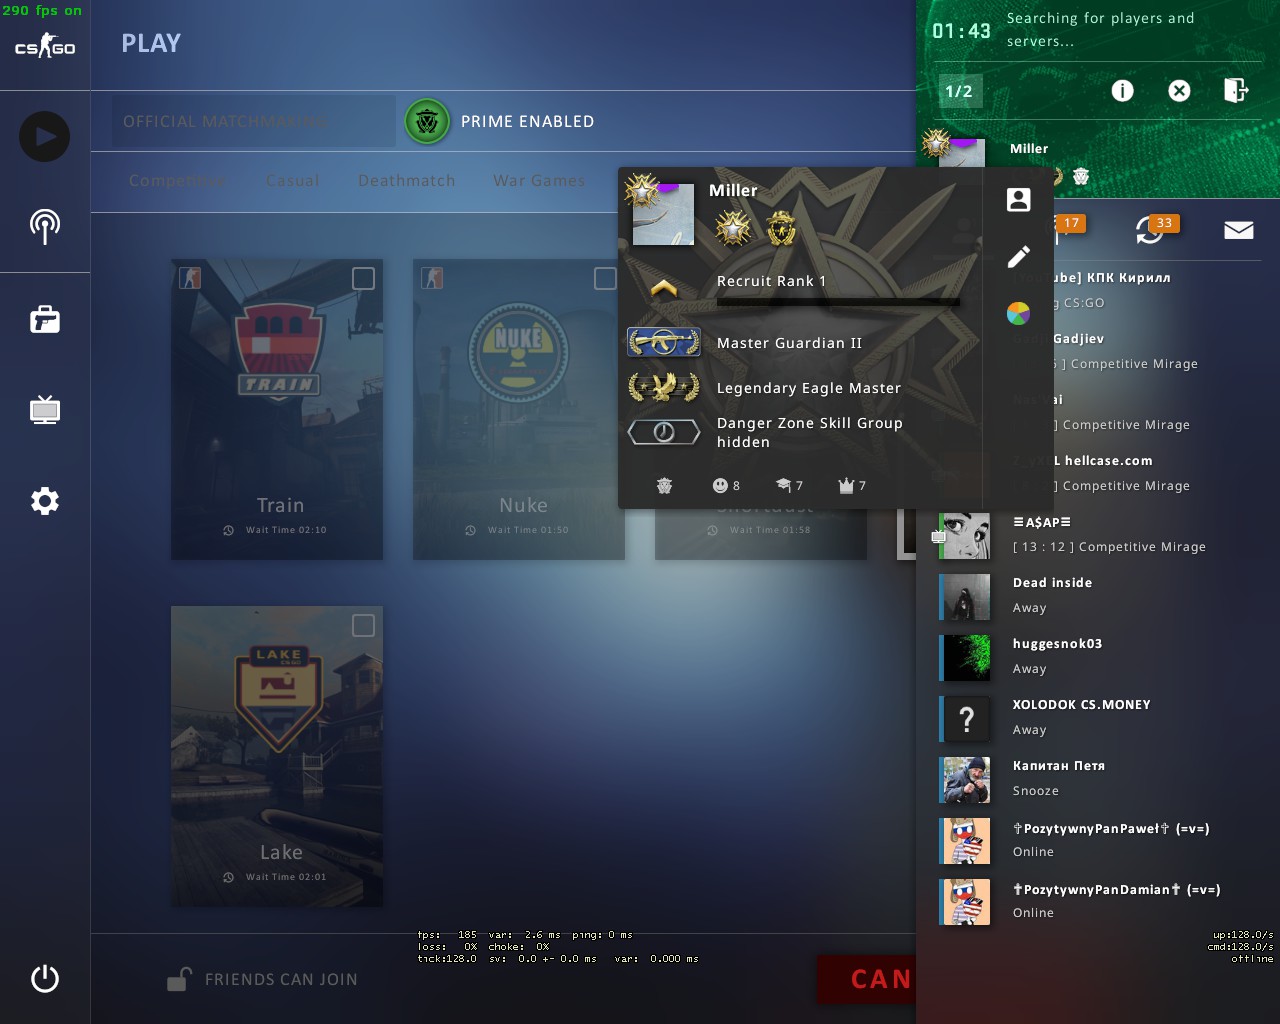The width and height of the screenshot is (1280, 1024).
Task: Toggle Friends Can Join lock
Action: tap(179, 980)
